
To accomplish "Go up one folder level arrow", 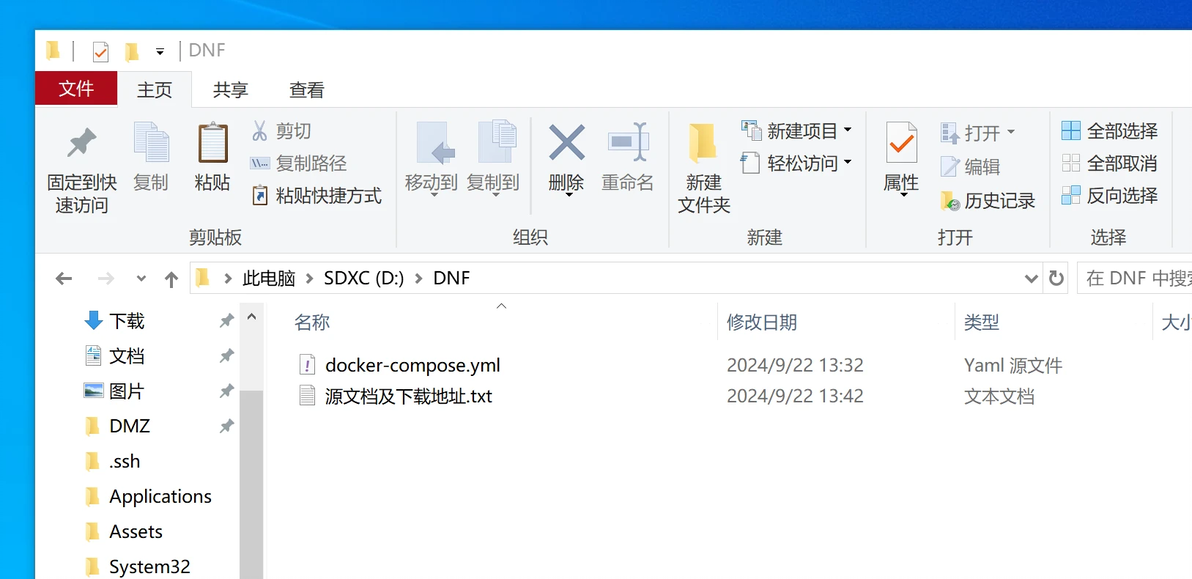I will click(172, 279).
